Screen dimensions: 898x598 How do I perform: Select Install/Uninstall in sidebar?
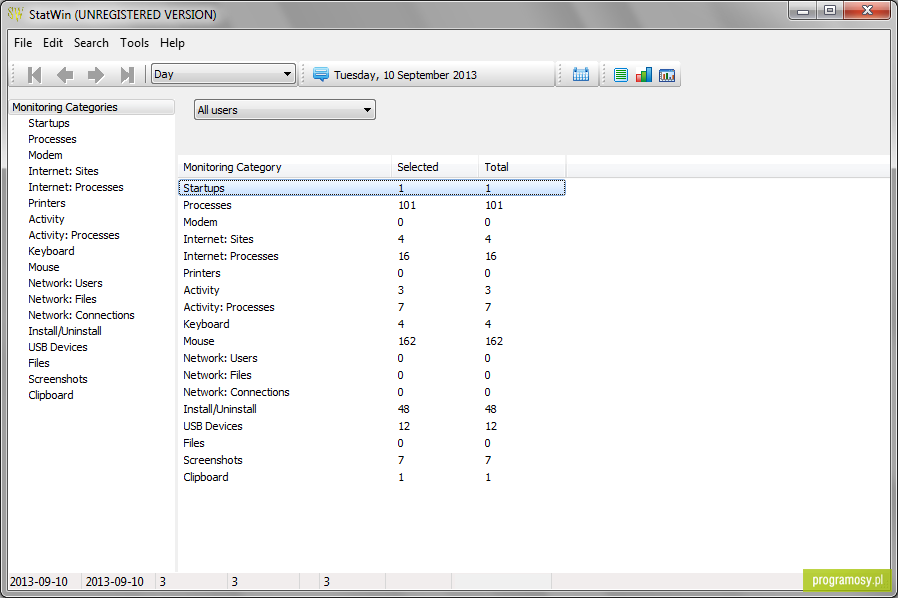pos(65,332)
